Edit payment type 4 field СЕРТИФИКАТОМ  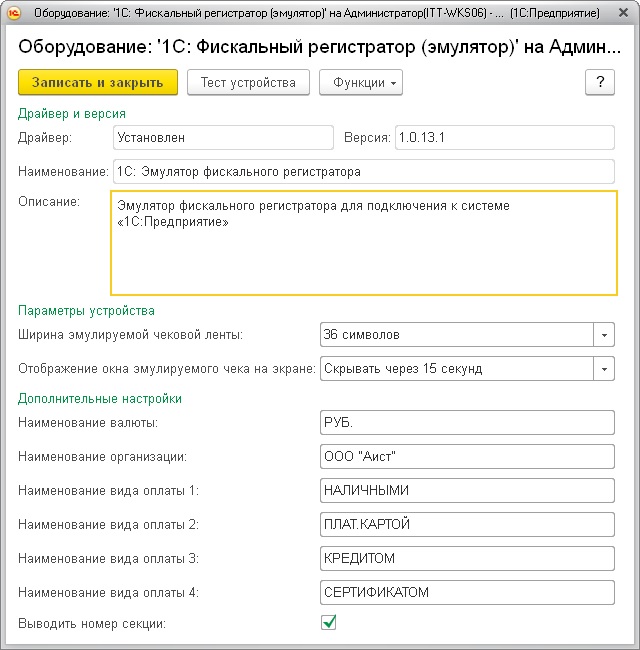466,593
